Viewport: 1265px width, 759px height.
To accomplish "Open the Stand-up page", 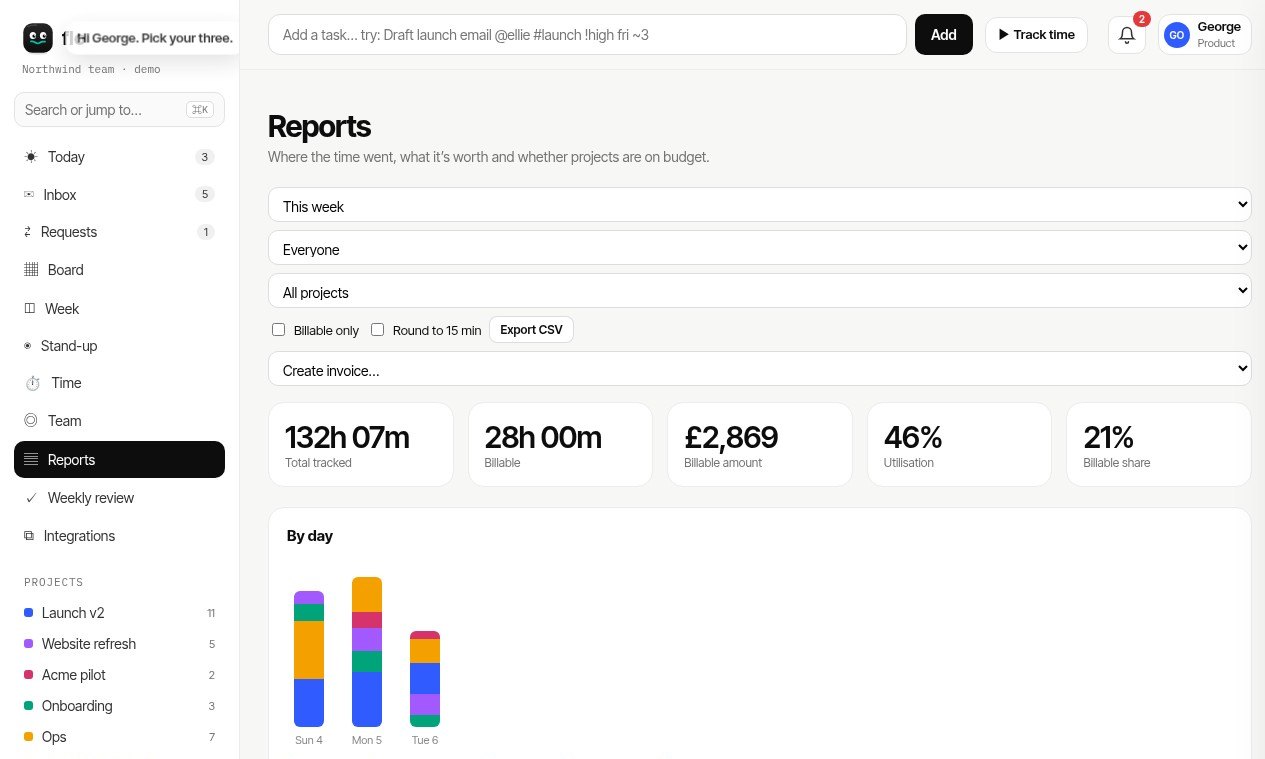I will [x=119, y=346].
